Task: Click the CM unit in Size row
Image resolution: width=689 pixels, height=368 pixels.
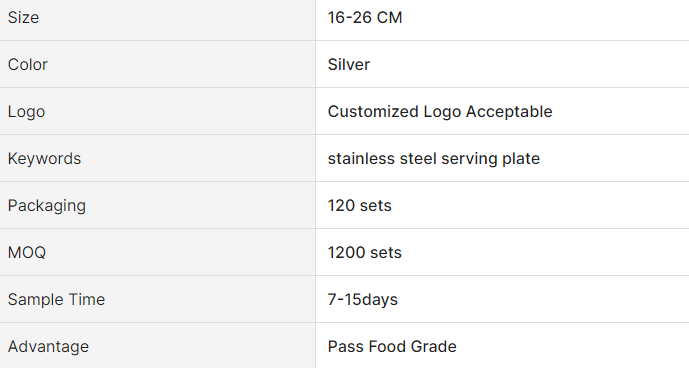Action: [x=389, y=18]
